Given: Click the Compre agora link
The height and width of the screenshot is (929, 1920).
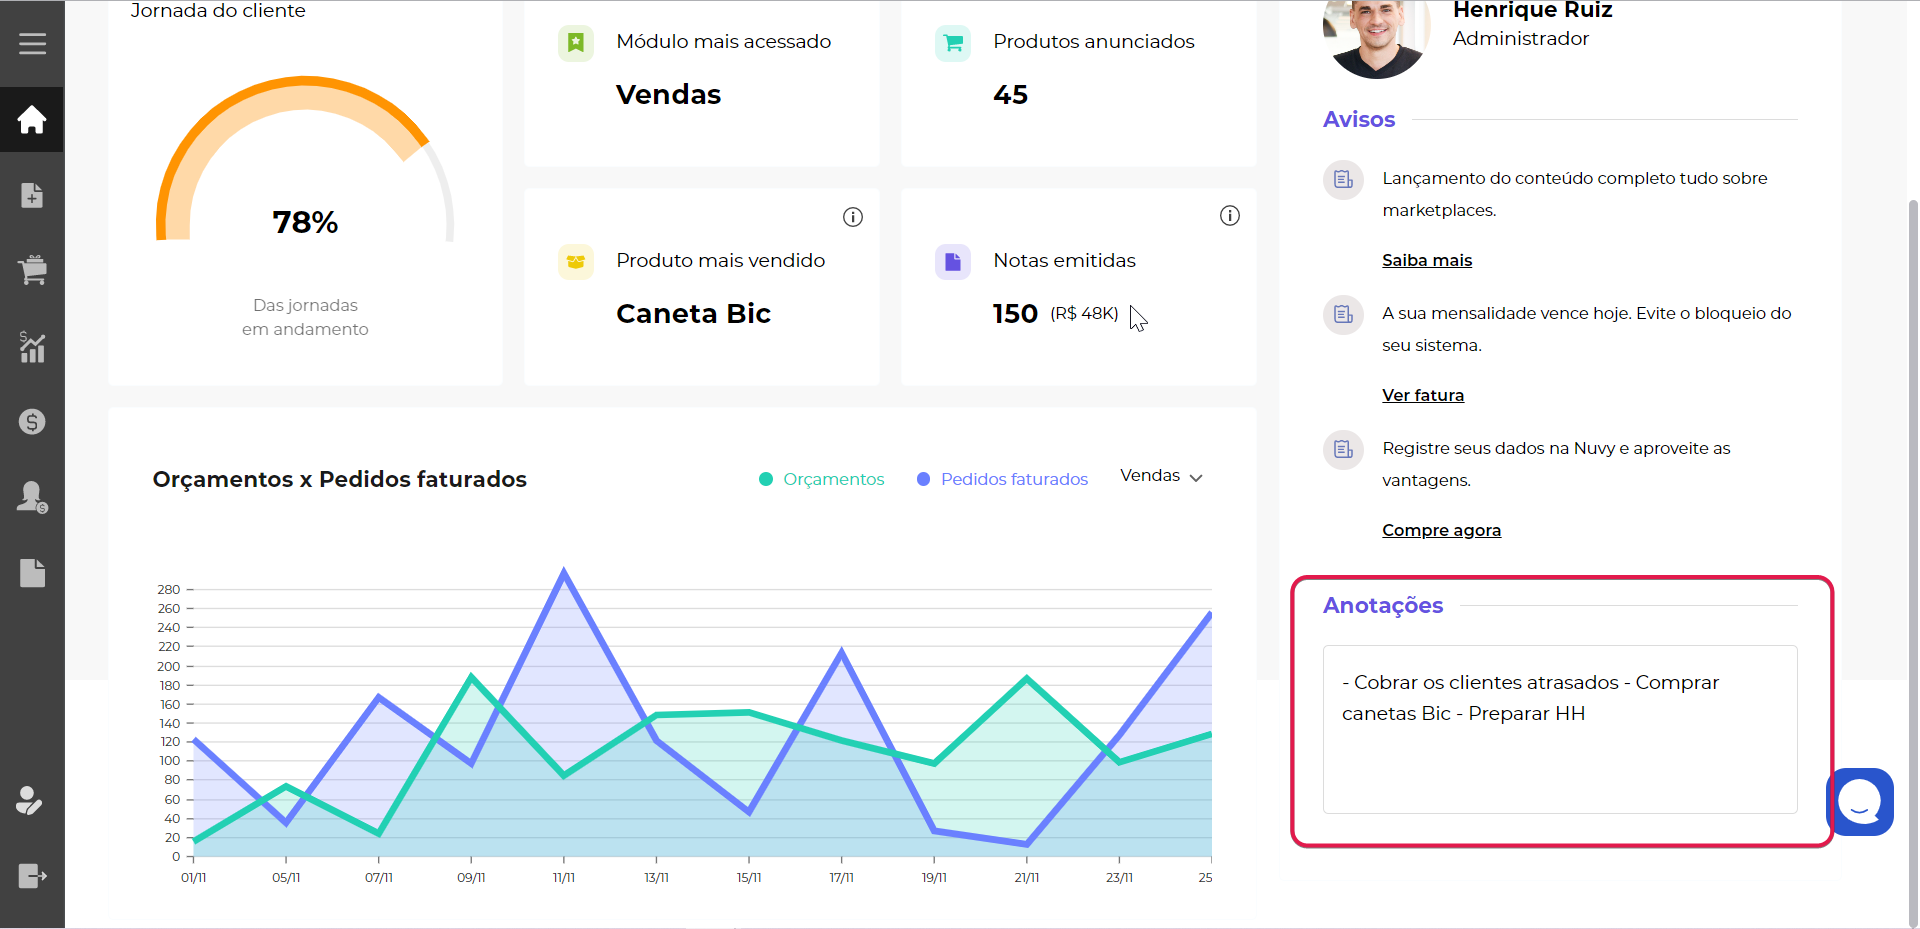Looking at the screenshot, I should pyautogui.click(x=1441, y=530).
